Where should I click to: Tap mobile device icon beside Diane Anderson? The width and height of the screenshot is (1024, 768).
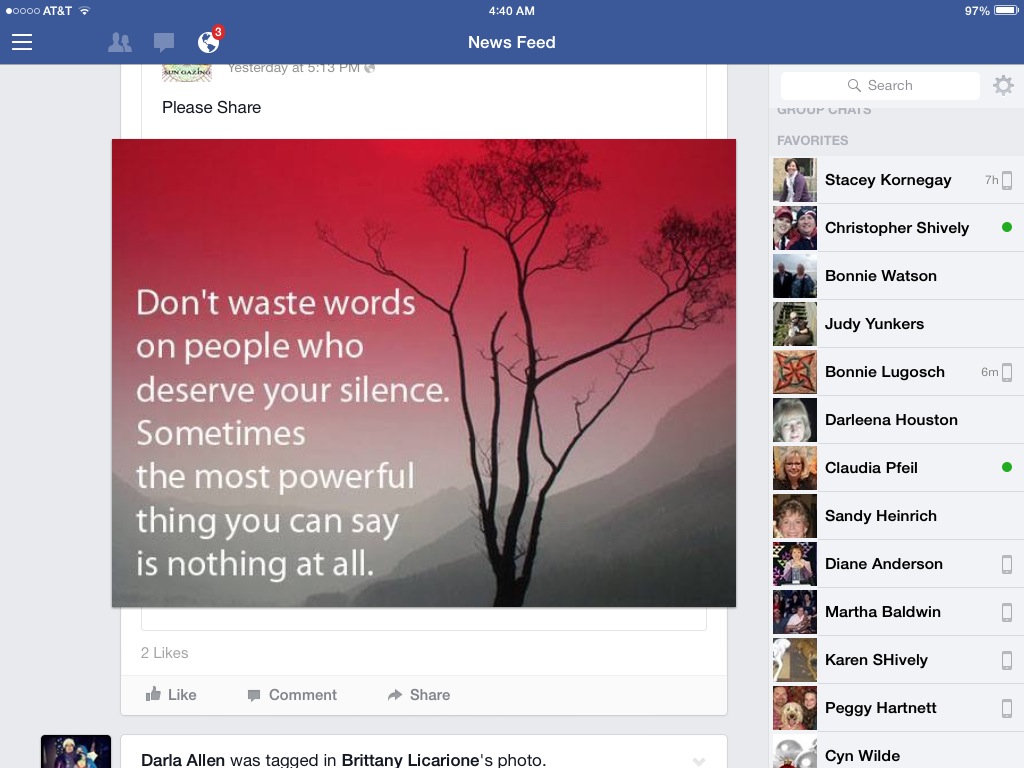[x=1007, y=564]
